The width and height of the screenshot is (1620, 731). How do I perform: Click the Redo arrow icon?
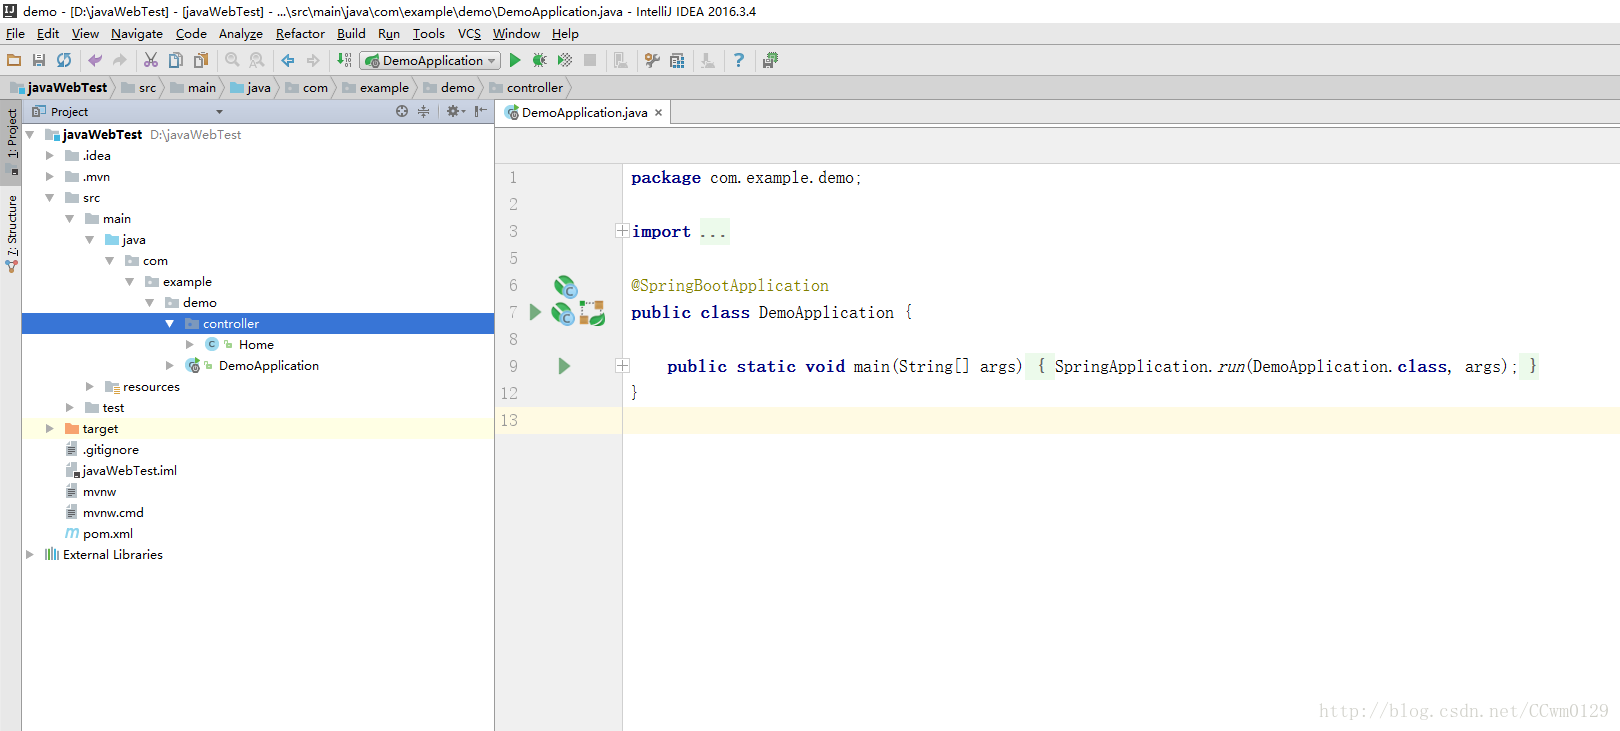[120, 60]
